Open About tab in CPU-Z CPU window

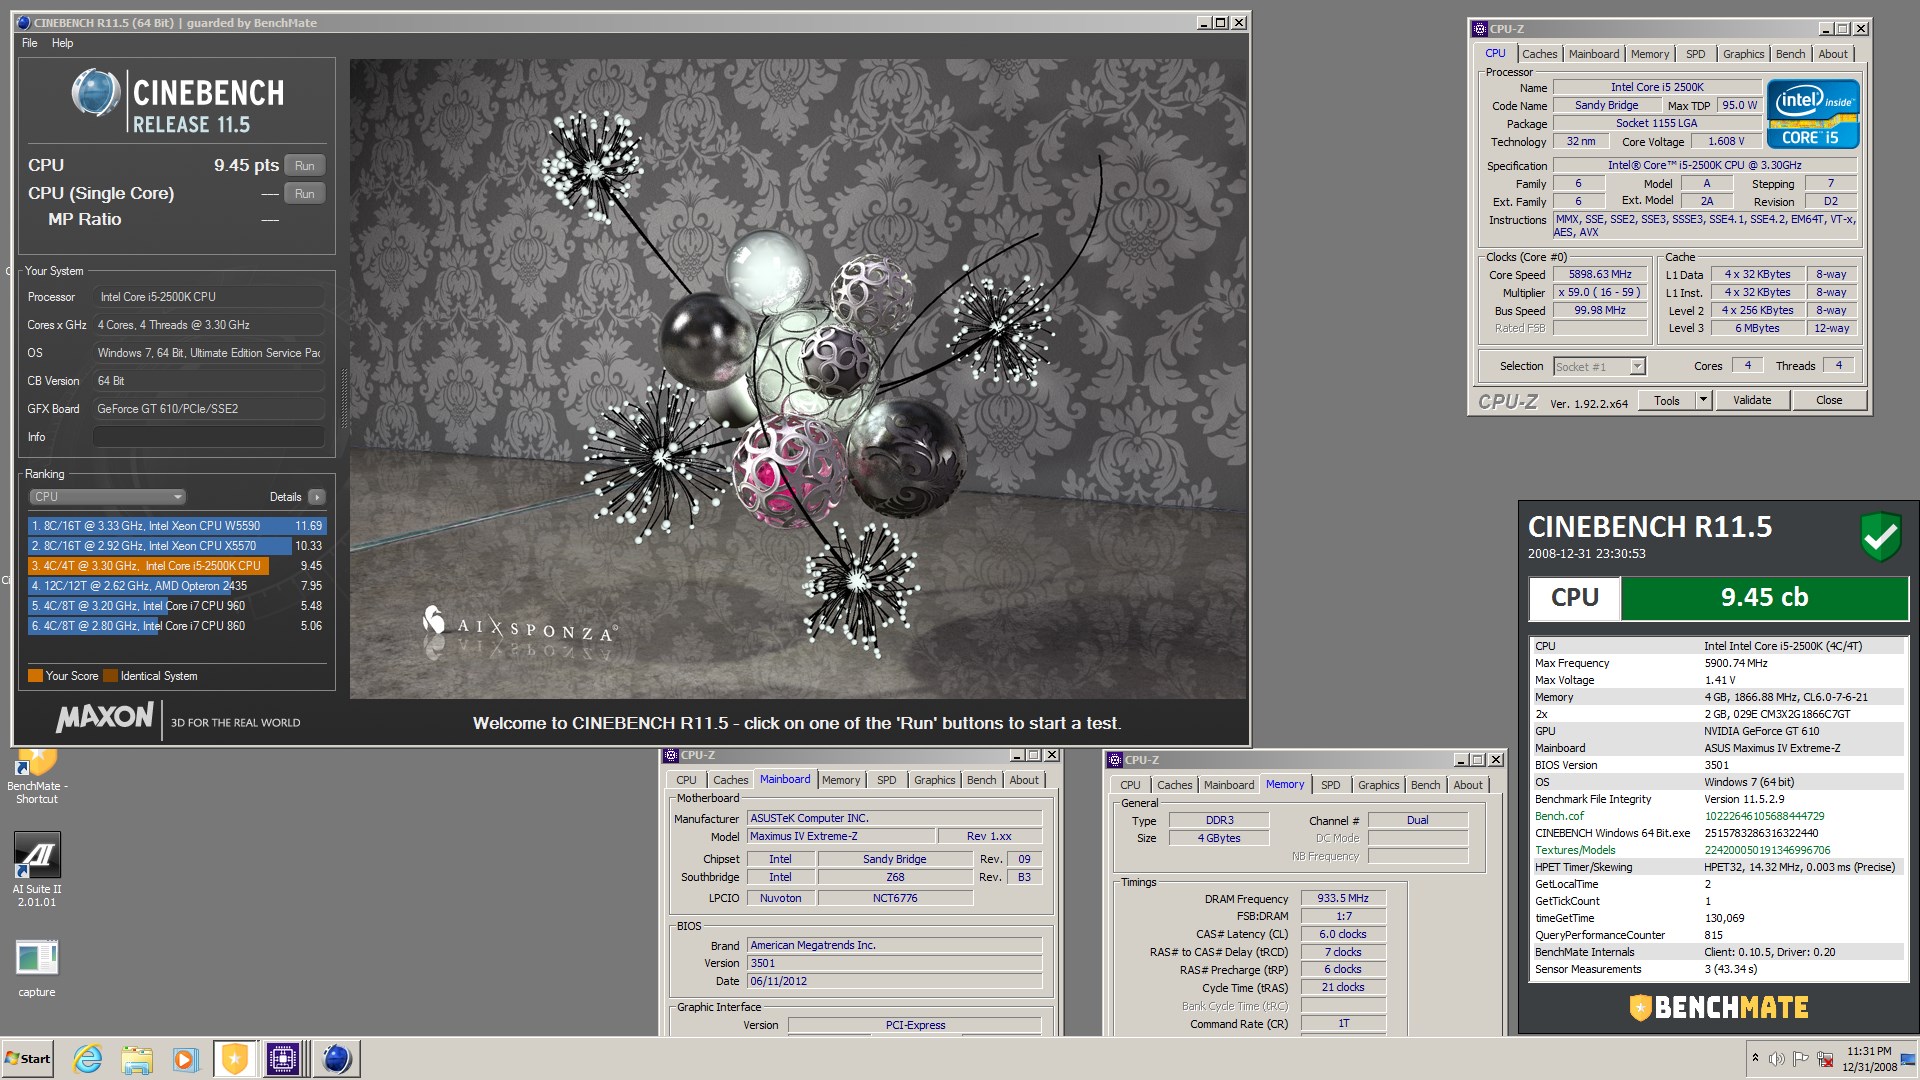pyautogui.click(x=1833, y=54)
